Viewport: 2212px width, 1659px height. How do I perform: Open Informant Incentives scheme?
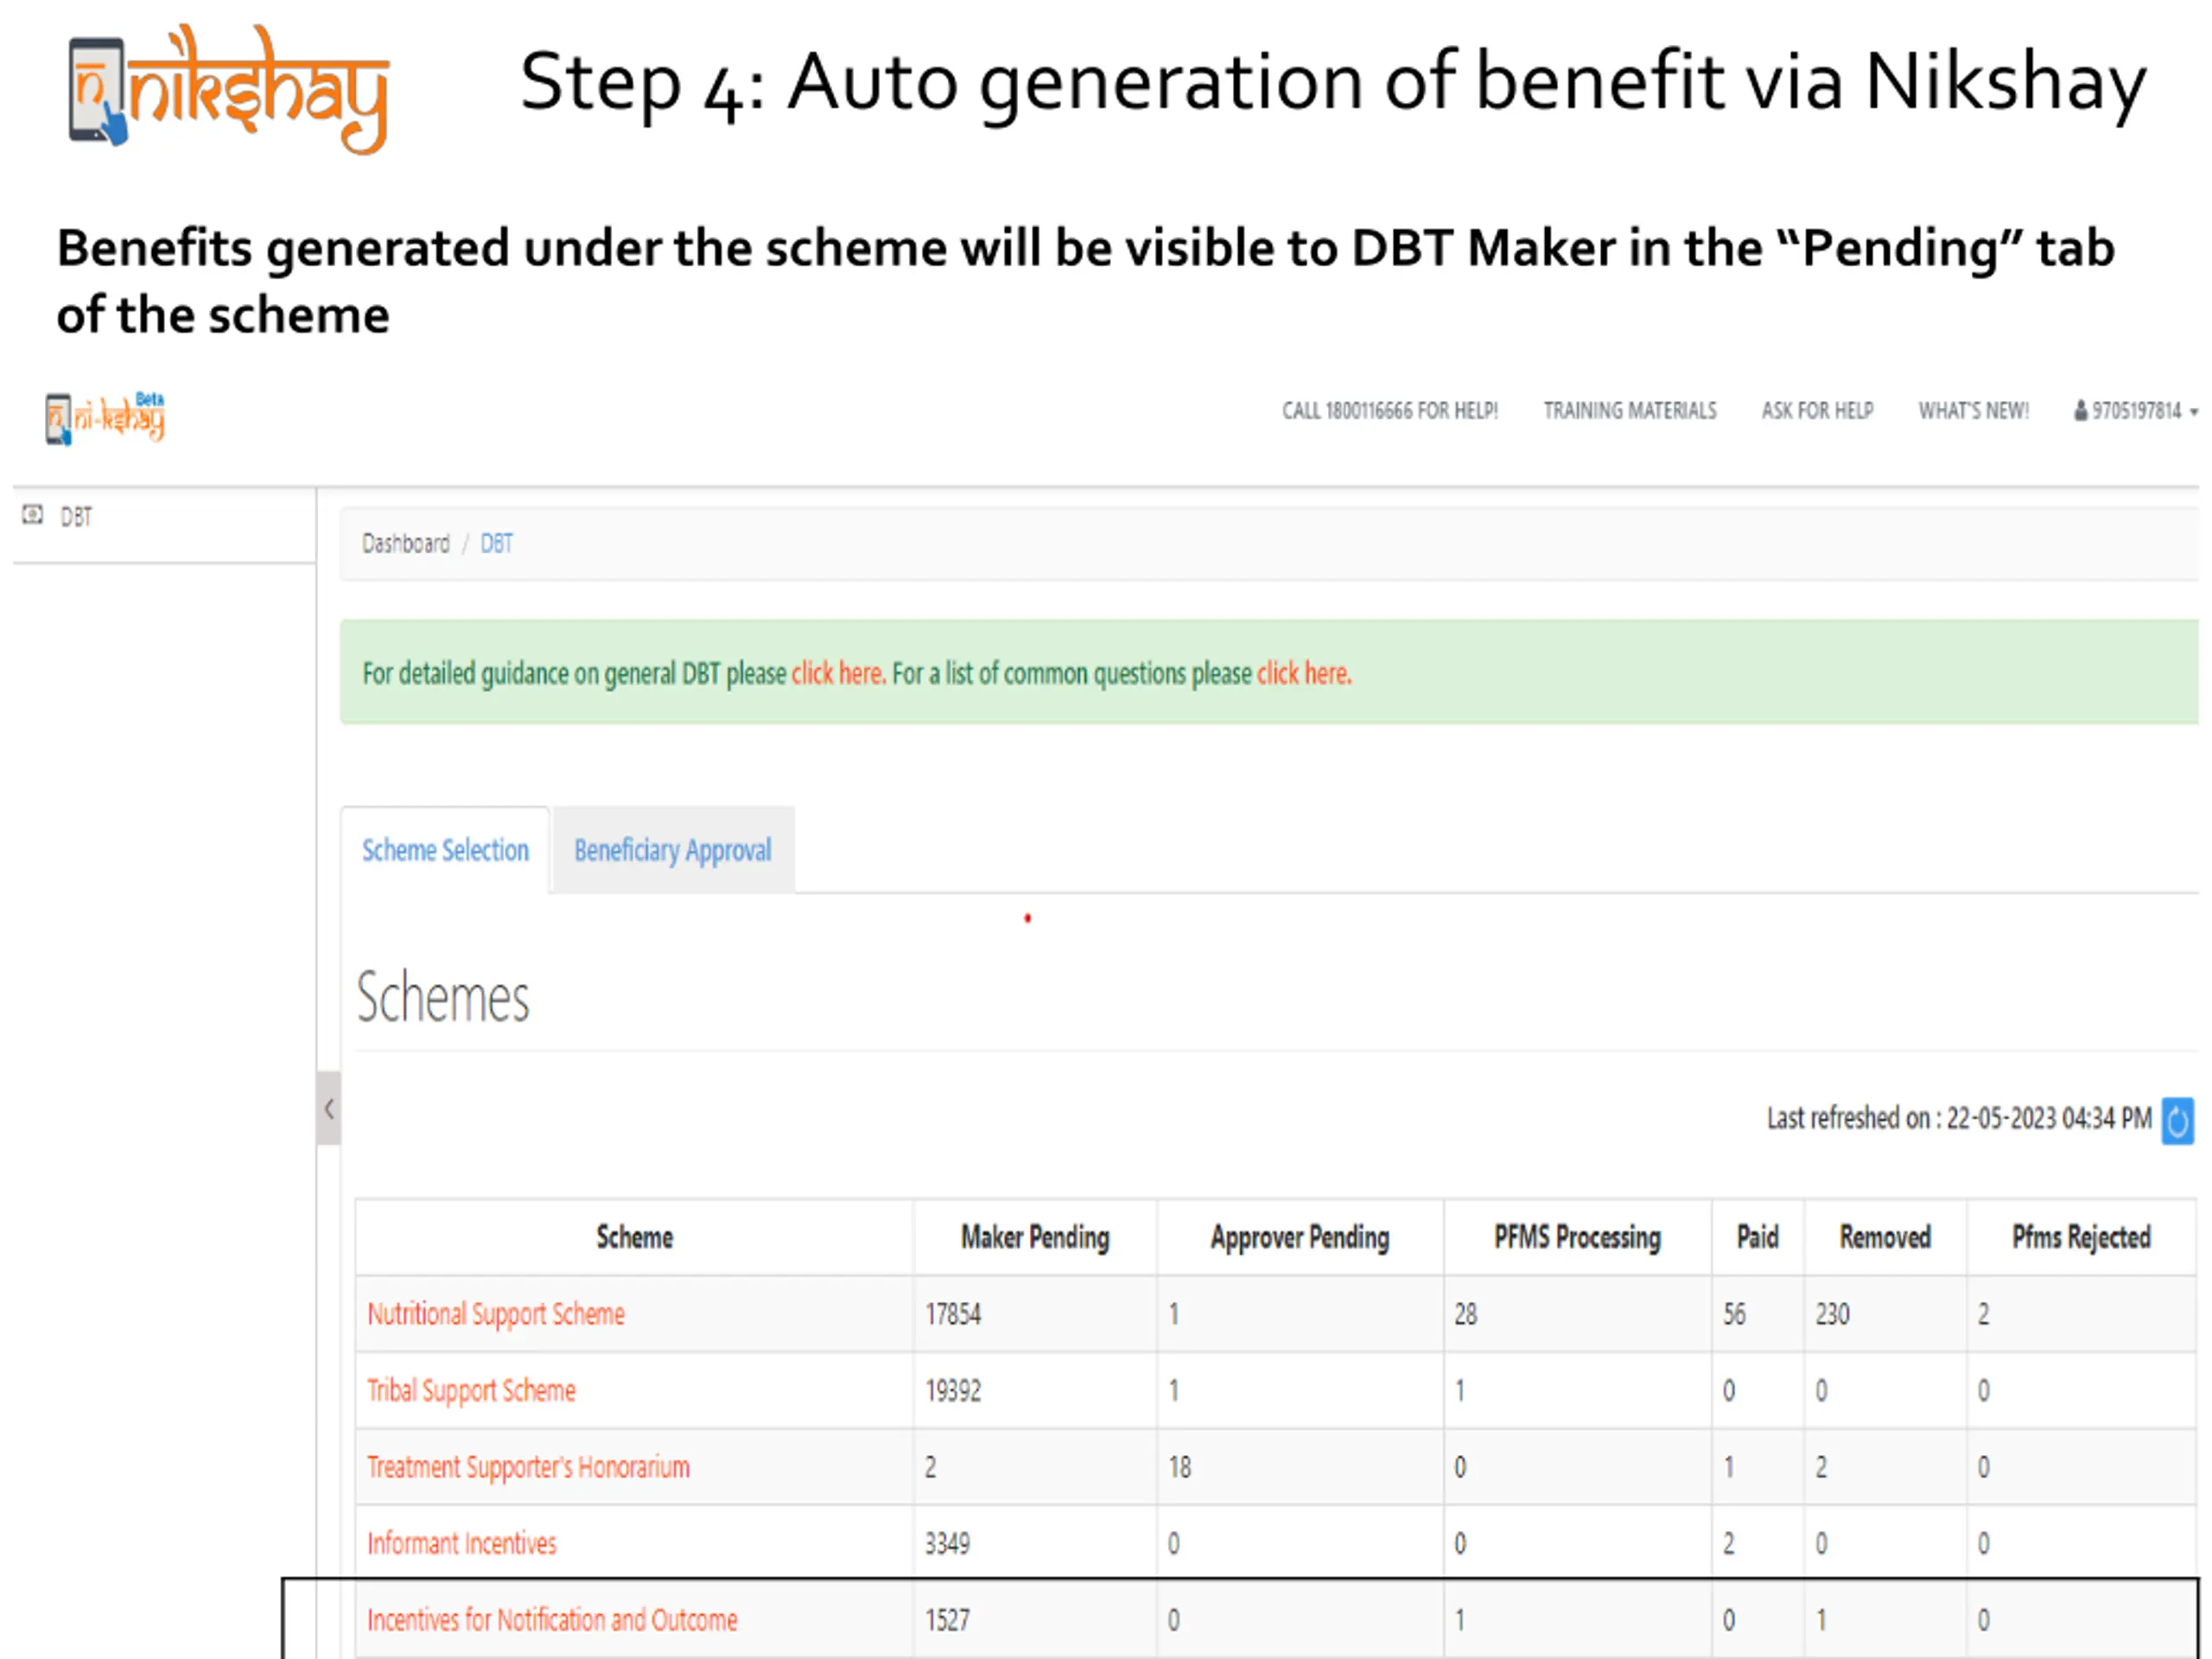[x=461, y=1543]
